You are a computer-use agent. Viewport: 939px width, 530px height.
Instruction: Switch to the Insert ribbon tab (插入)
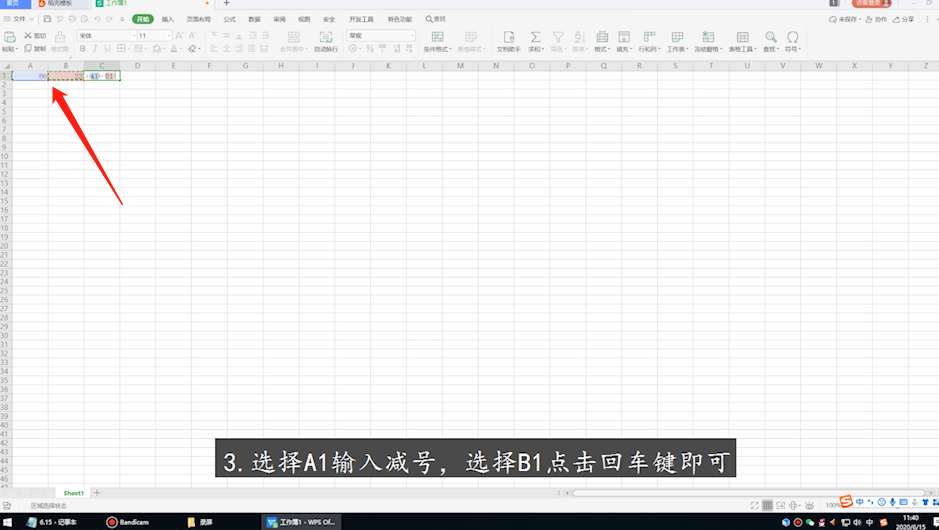(168, 19)
